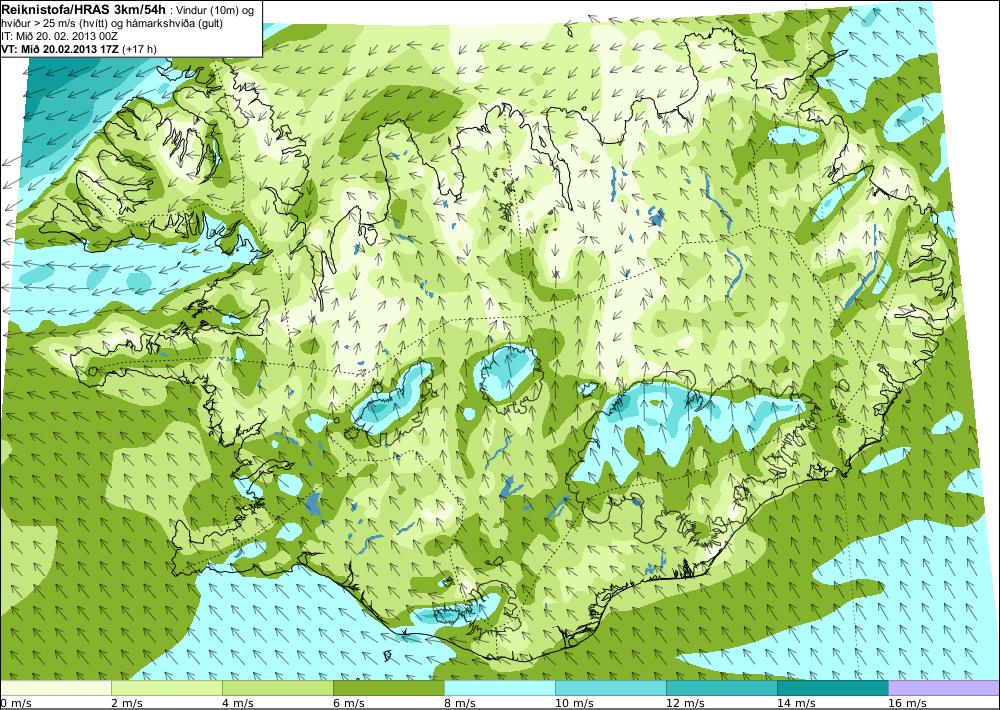Click the dark teal 14–16 m/s legend swatch

coord(833,688)
